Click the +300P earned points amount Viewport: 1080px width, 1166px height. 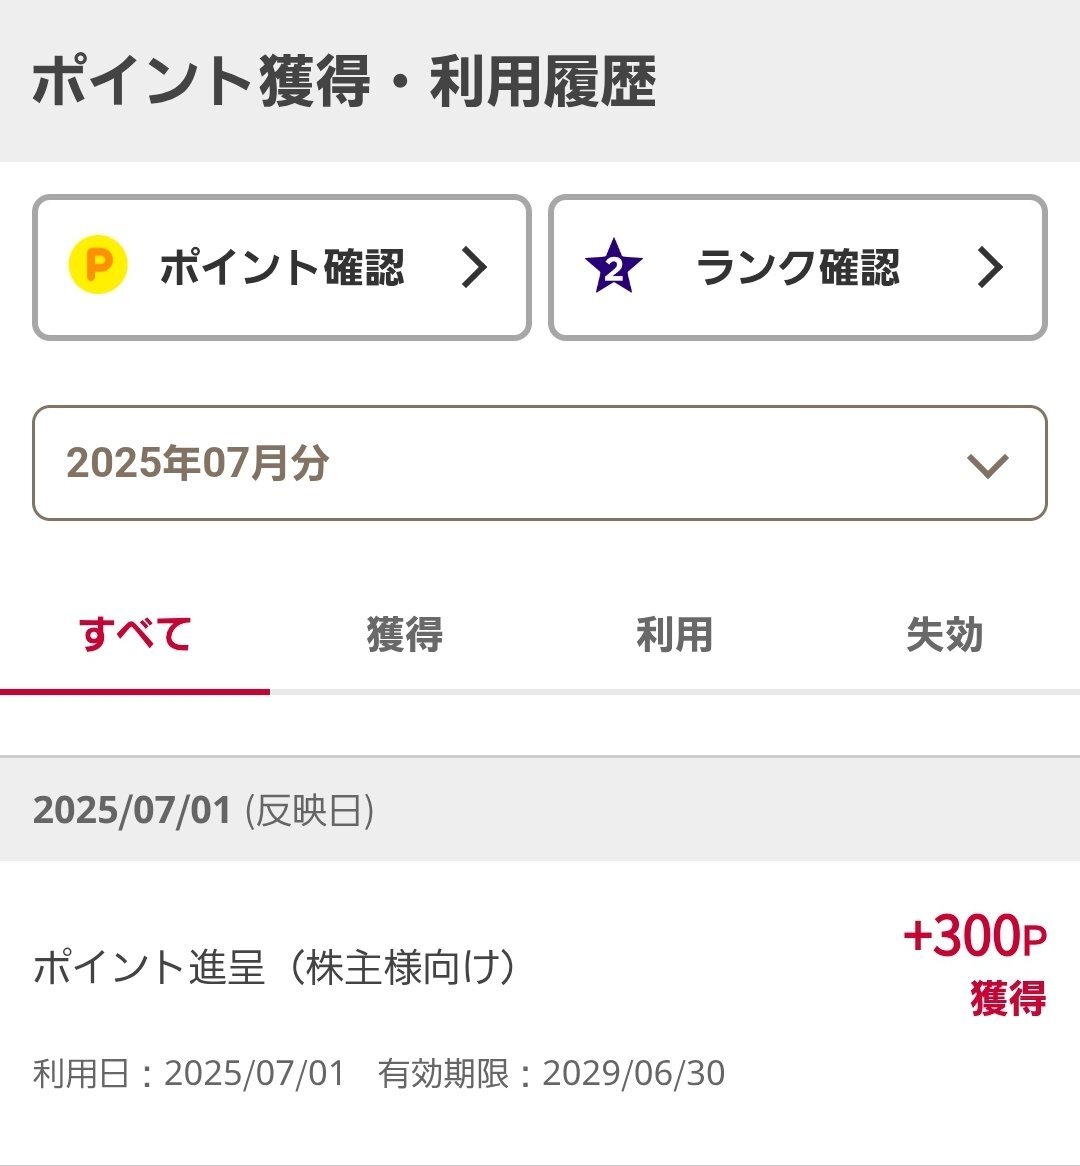coord(974,935)
